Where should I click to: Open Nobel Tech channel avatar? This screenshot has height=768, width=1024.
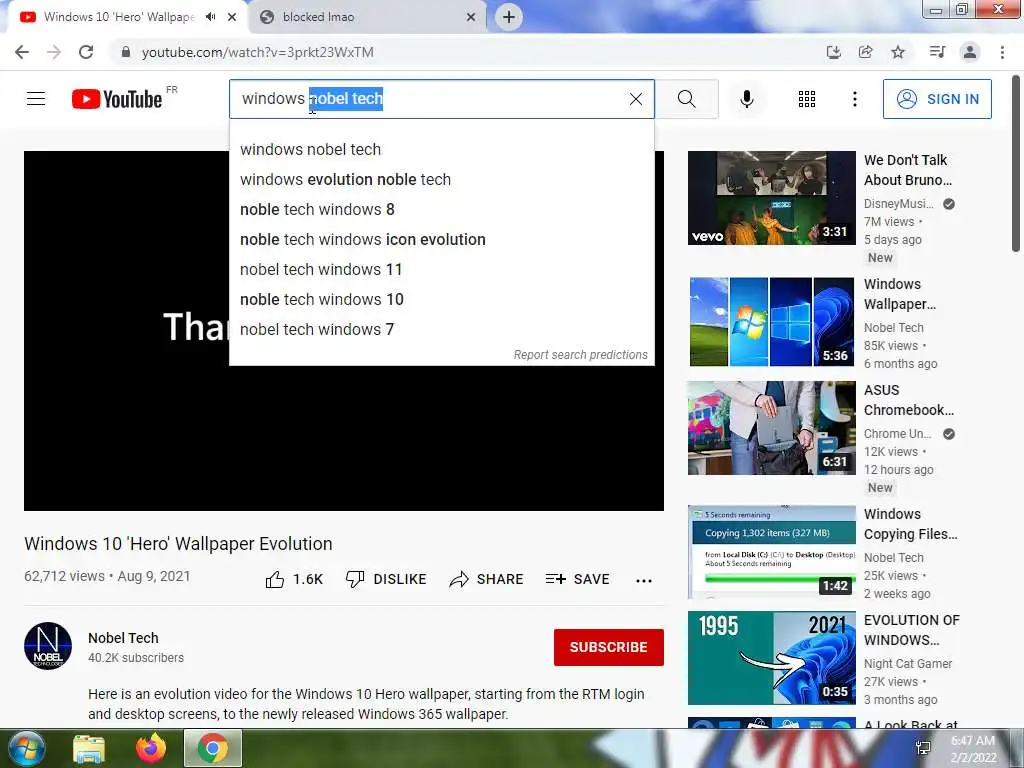(x=48, y=646)
